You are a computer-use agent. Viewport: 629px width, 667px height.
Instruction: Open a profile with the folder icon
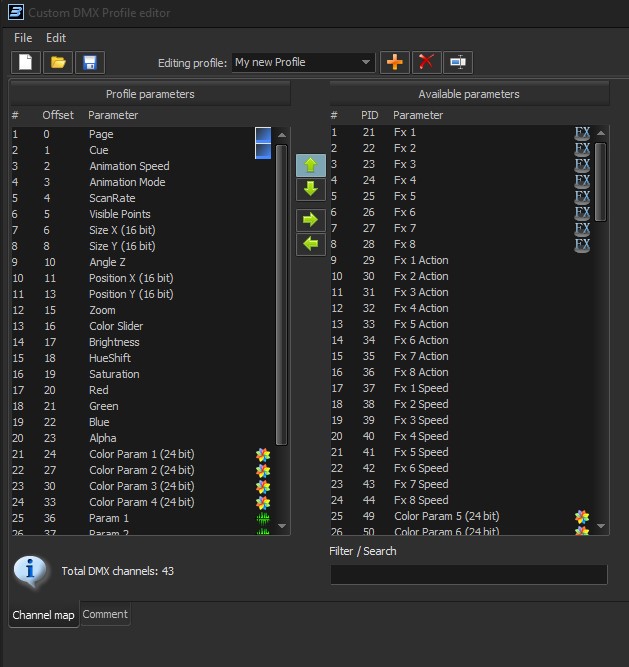(58, 62)
